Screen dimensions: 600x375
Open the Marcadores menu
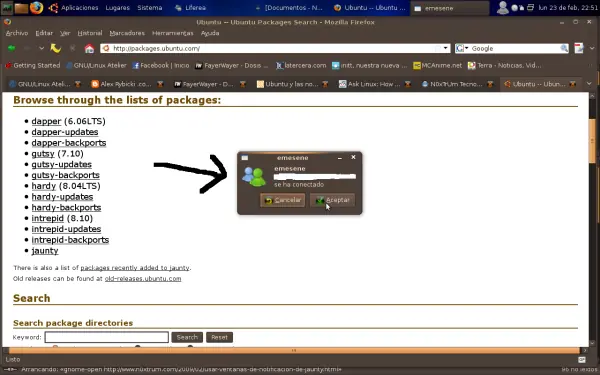[127, 33]
